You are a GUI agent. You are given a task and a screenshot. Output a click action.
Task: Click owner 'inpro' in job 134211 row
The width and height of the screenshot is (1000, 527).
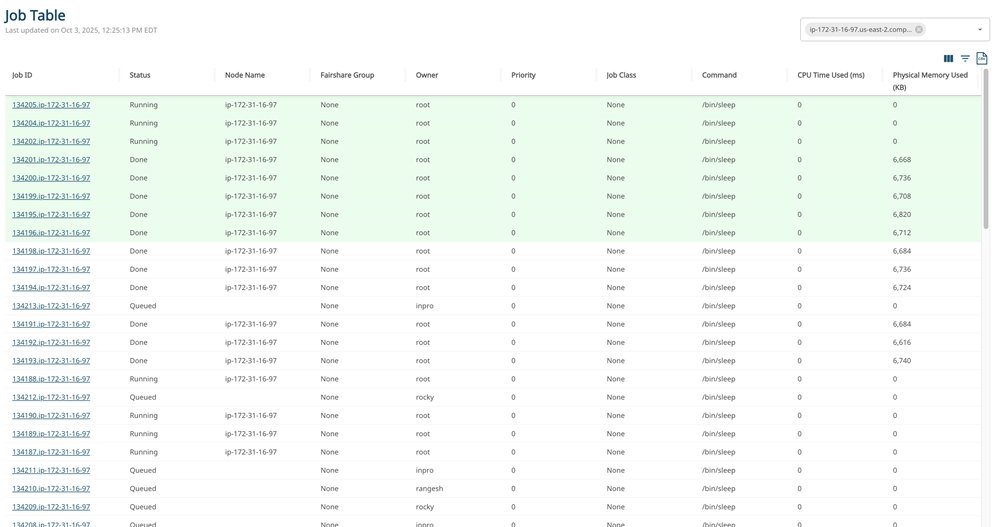click(x=425, y=471)
